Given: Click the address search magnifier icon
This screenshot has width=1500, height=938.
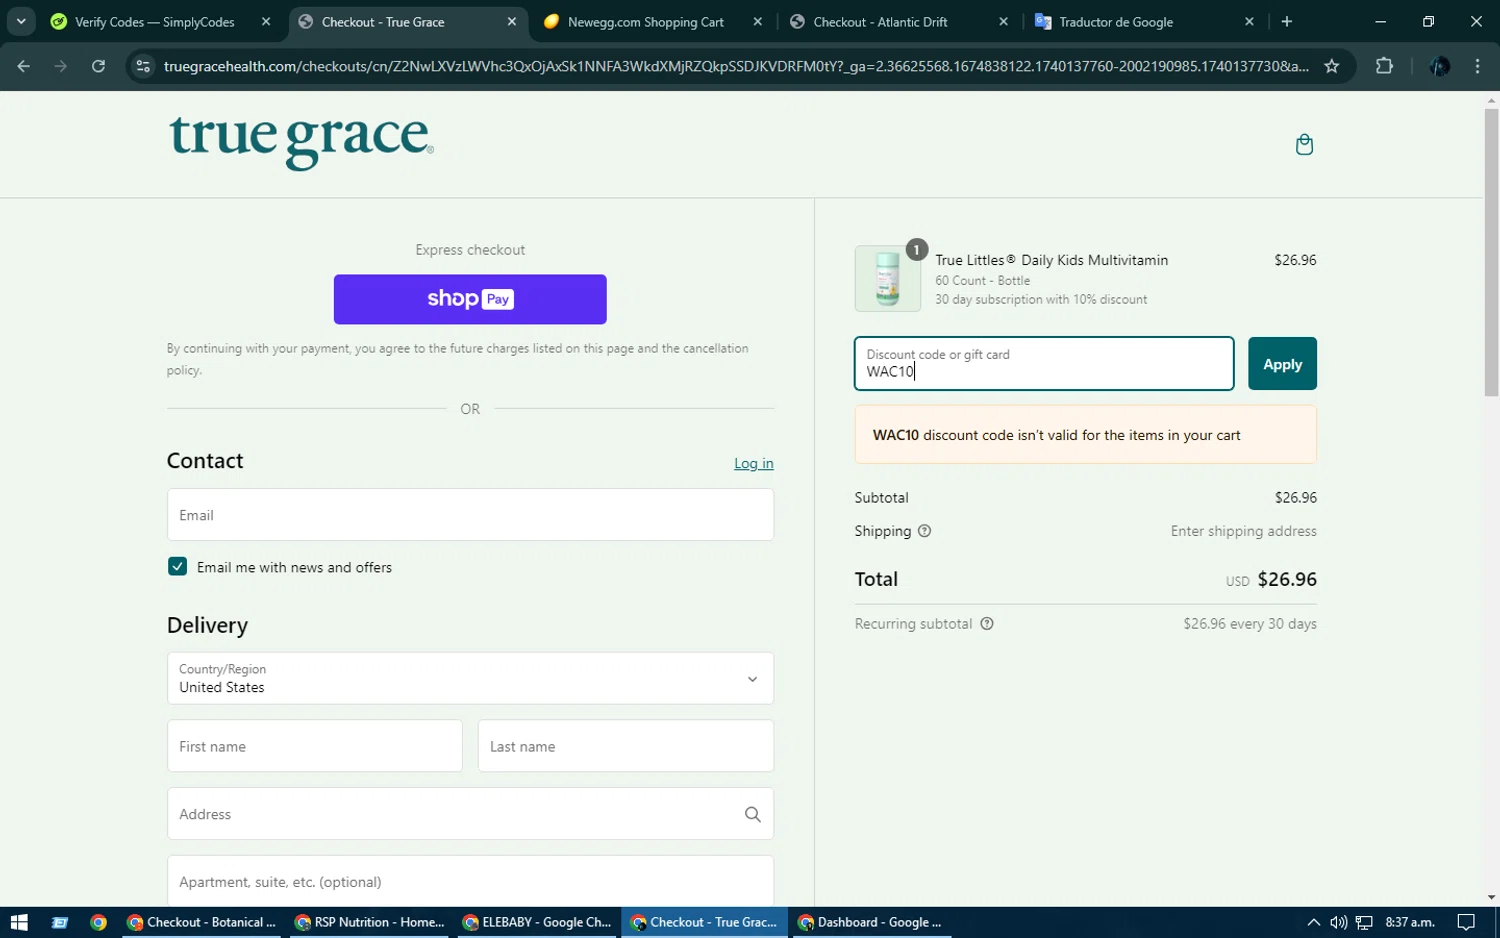Looking at the screenshot, I should (x=752, y=814).
